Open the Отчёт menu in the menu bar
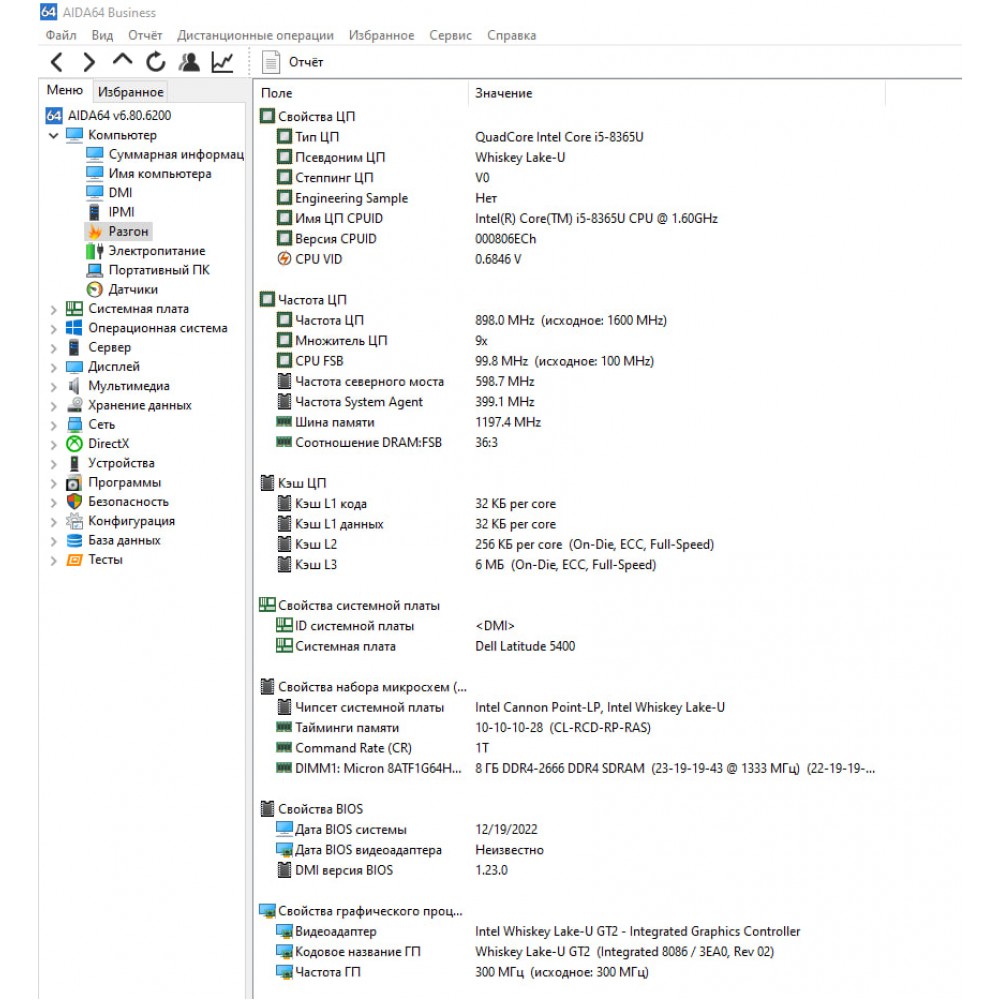Screen dimensions: 1000x1000 point(145,35)
